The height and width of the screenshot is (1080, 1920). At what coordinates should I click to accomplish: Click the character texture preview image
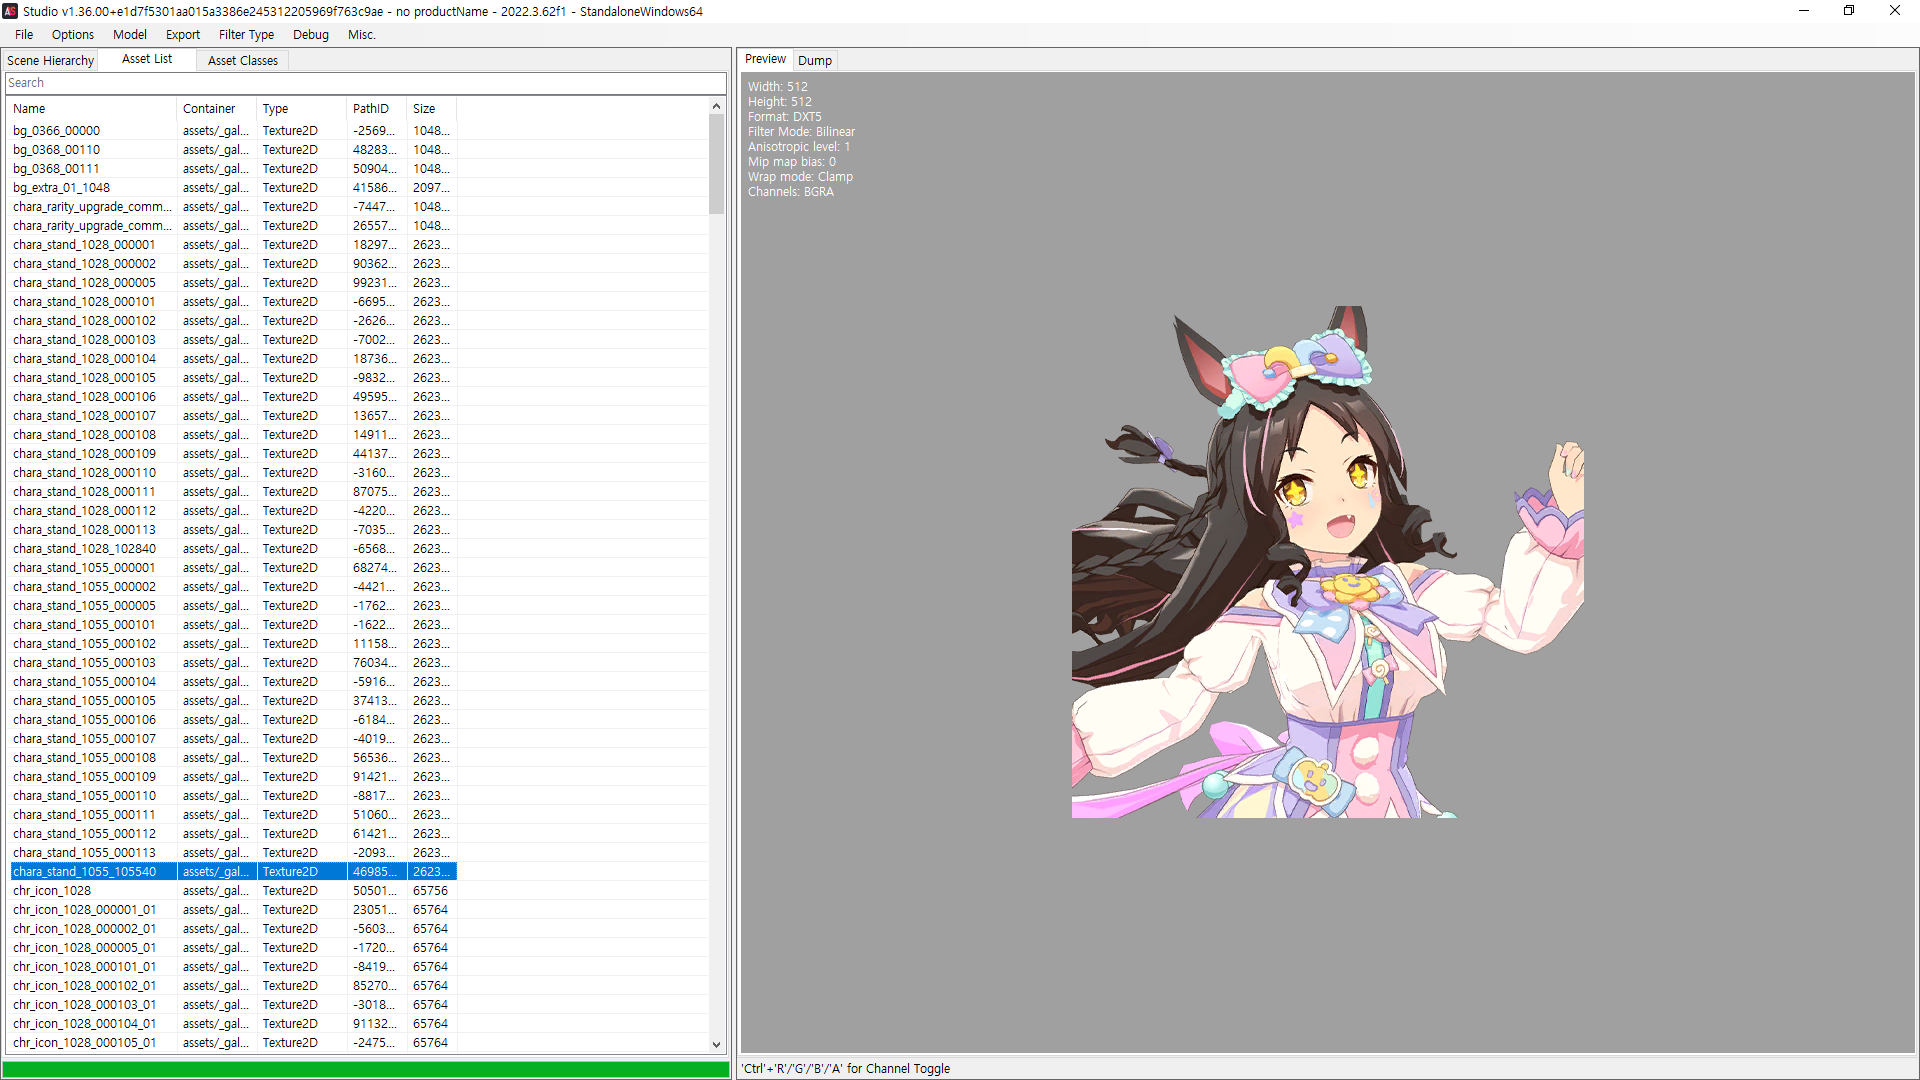(x=1327, y=562)
